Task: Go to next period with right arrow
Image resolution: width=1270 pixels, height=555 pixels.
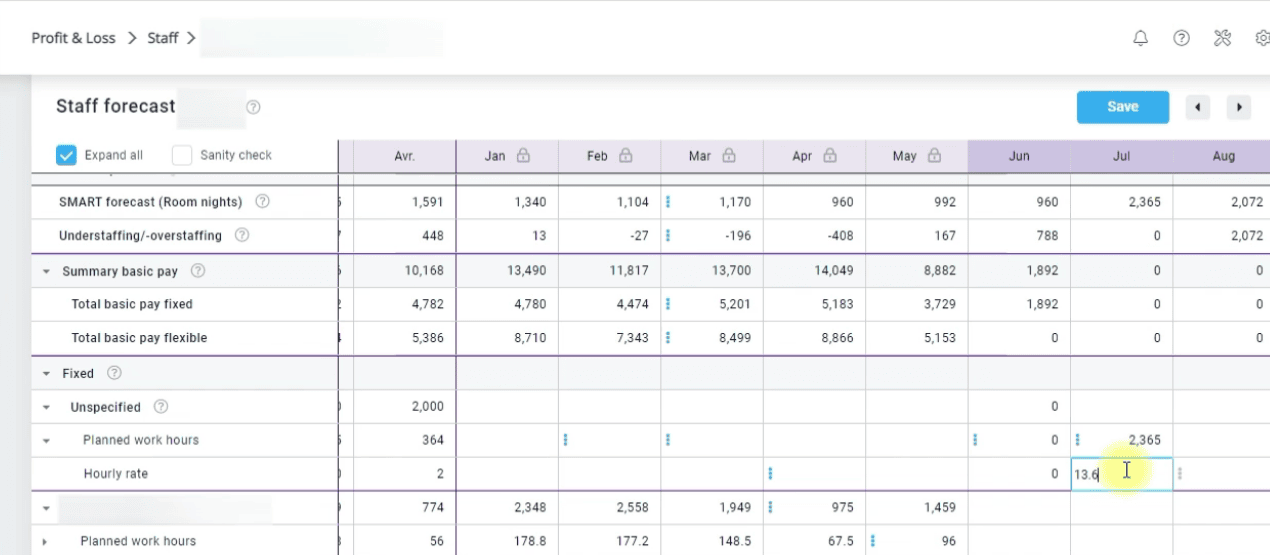Action: [1238, 107]
